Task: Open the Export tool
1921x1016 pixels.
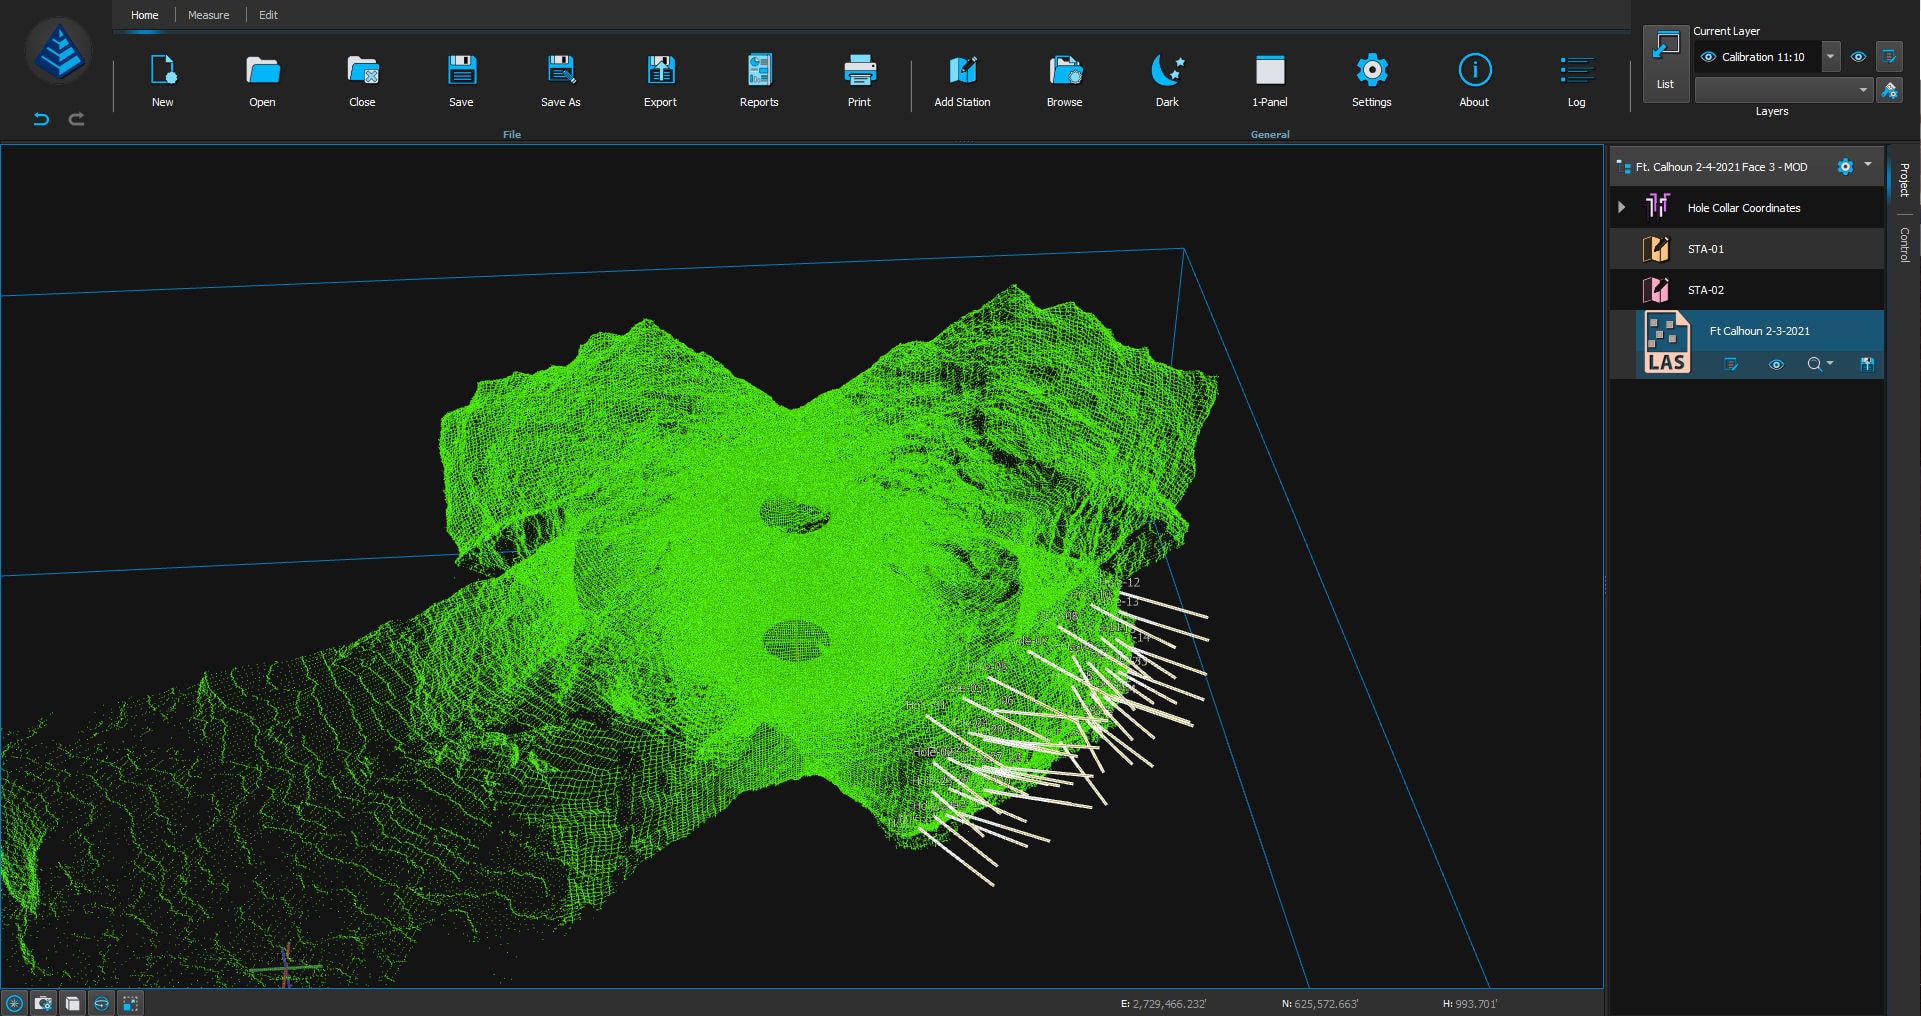Action: (x=660, y=80)
